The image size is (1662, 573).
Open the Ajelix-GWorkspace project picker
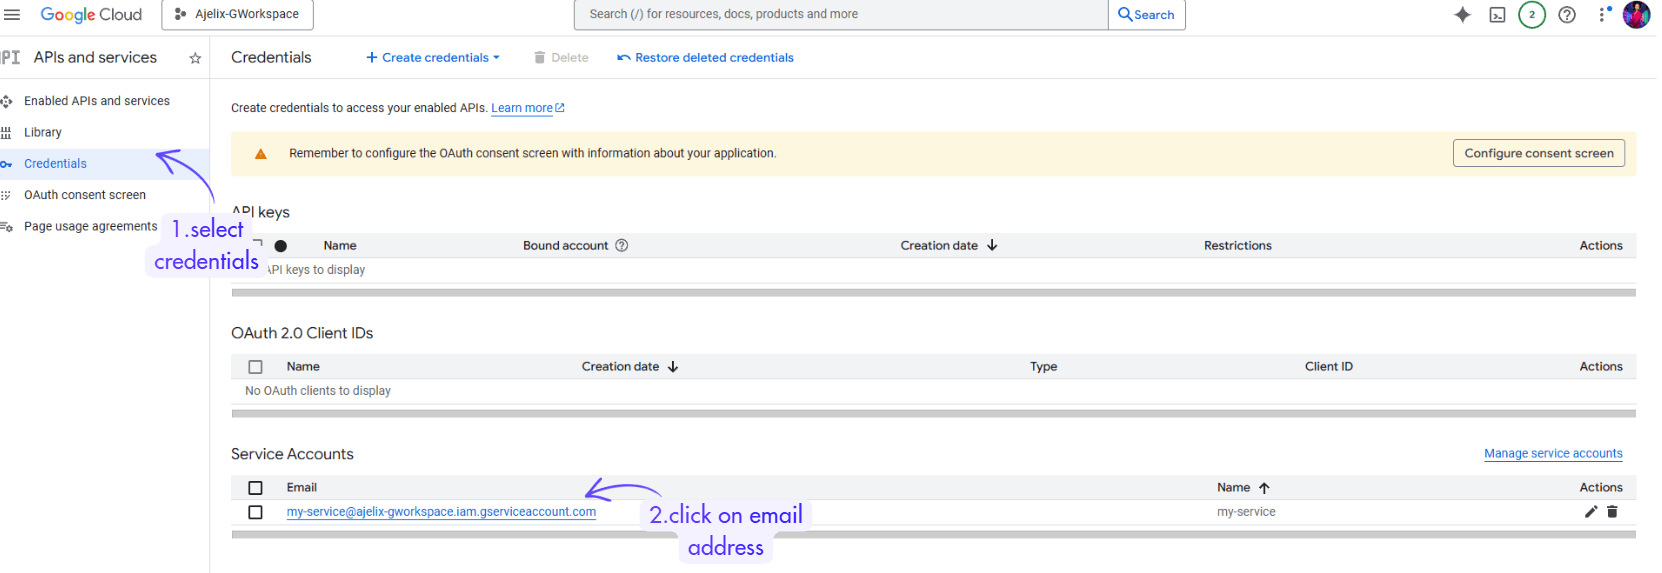[x=237, y=14]
